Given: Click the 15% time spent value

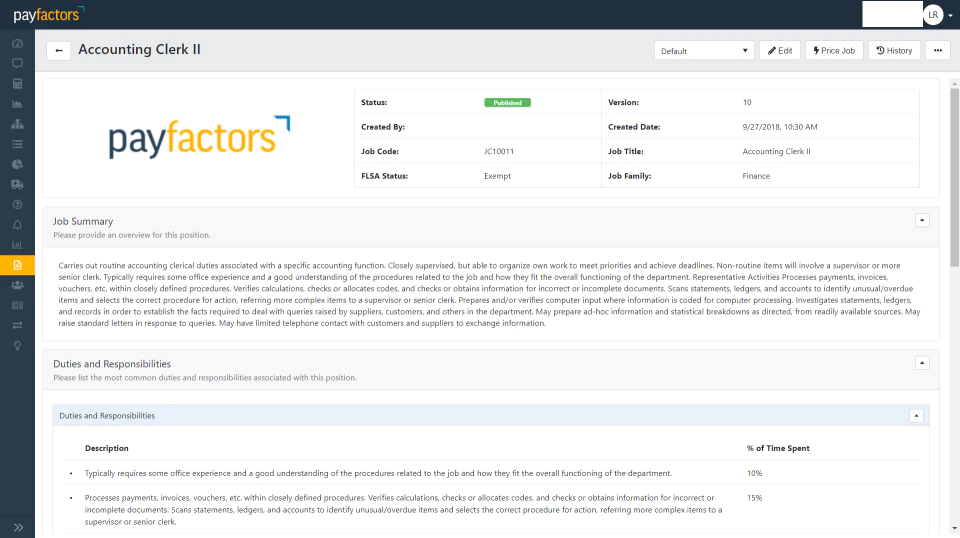Looking at the screenshot, I should 754,498.
